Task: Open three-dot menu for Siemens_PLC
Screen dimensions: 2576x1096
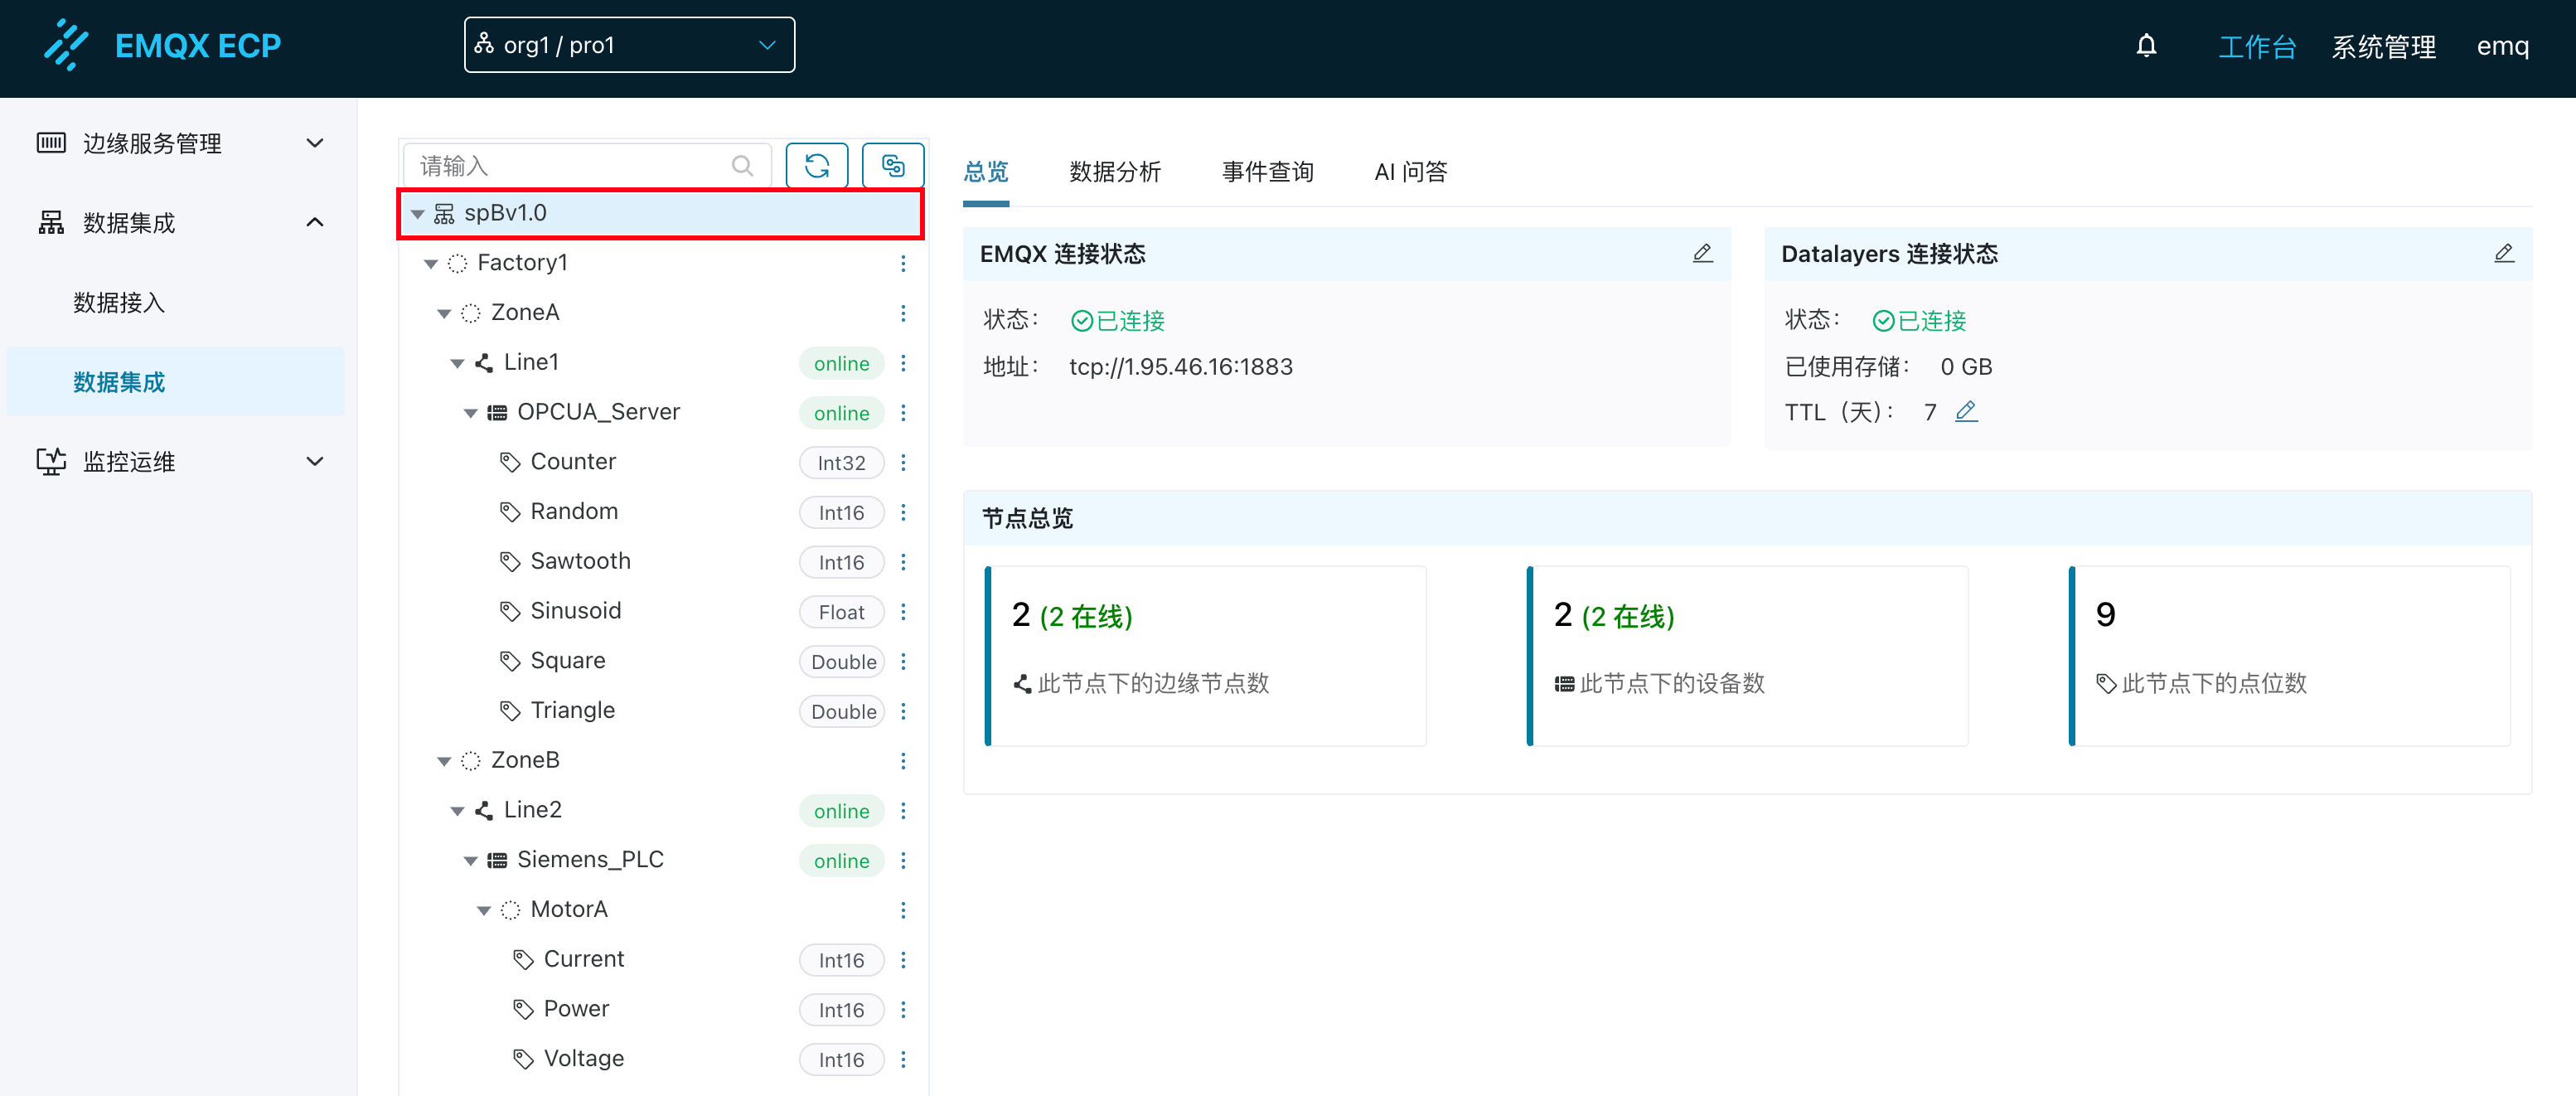Action: pos(903,860)
